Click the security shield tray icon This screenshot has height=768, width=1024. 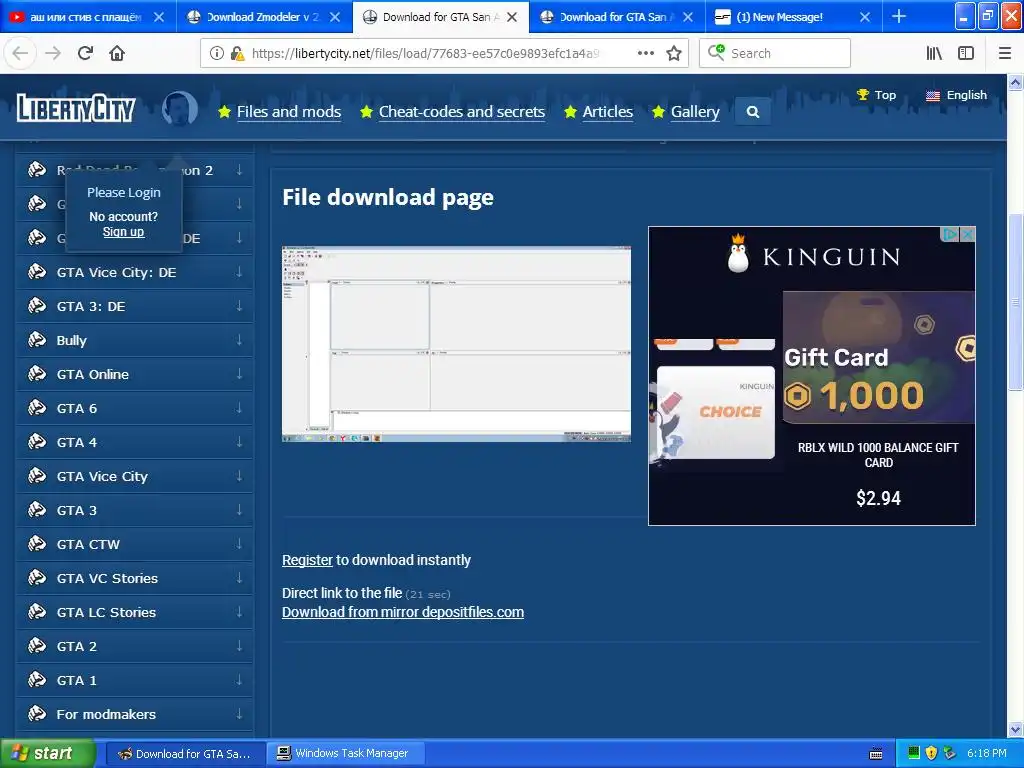click(931, 753)
